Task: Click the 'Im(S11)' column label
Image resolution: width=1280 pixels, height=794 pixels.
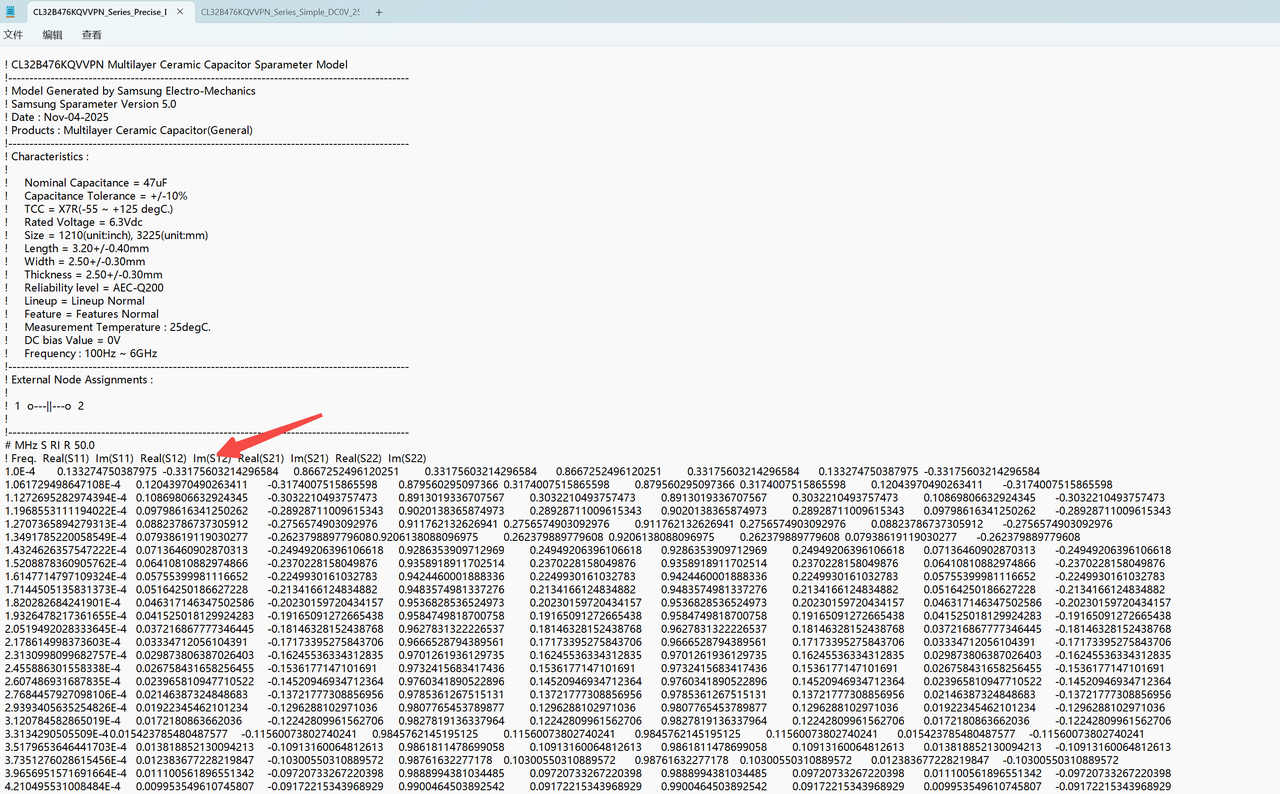Action: (x=115, y=458)
